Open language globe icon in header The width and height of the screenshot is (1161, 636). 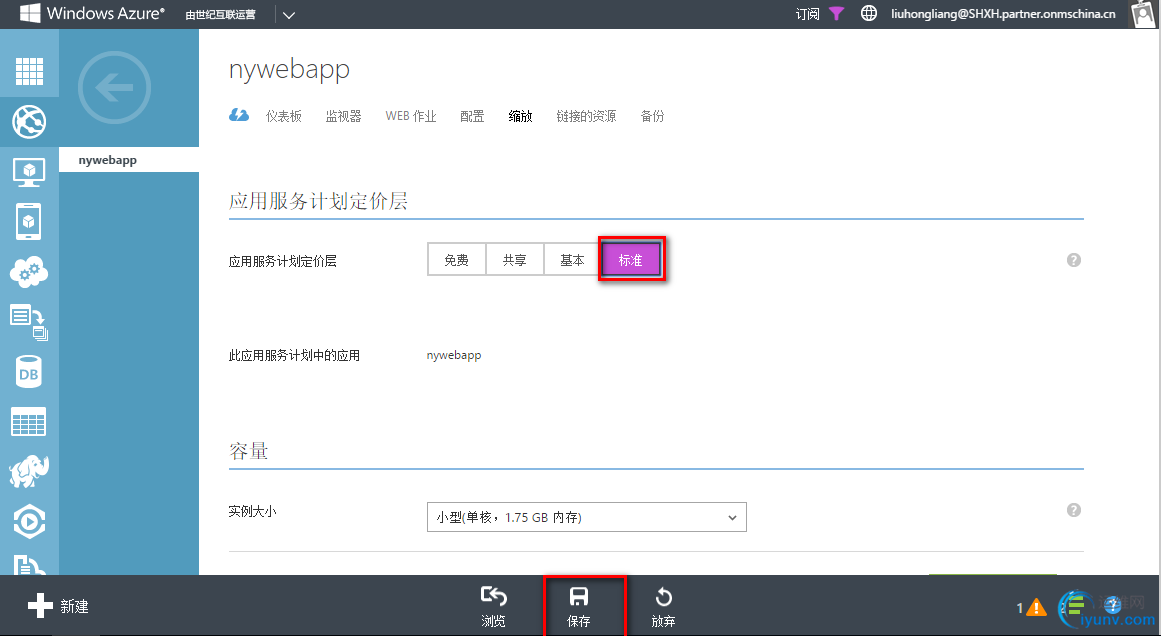pos(869,13)
